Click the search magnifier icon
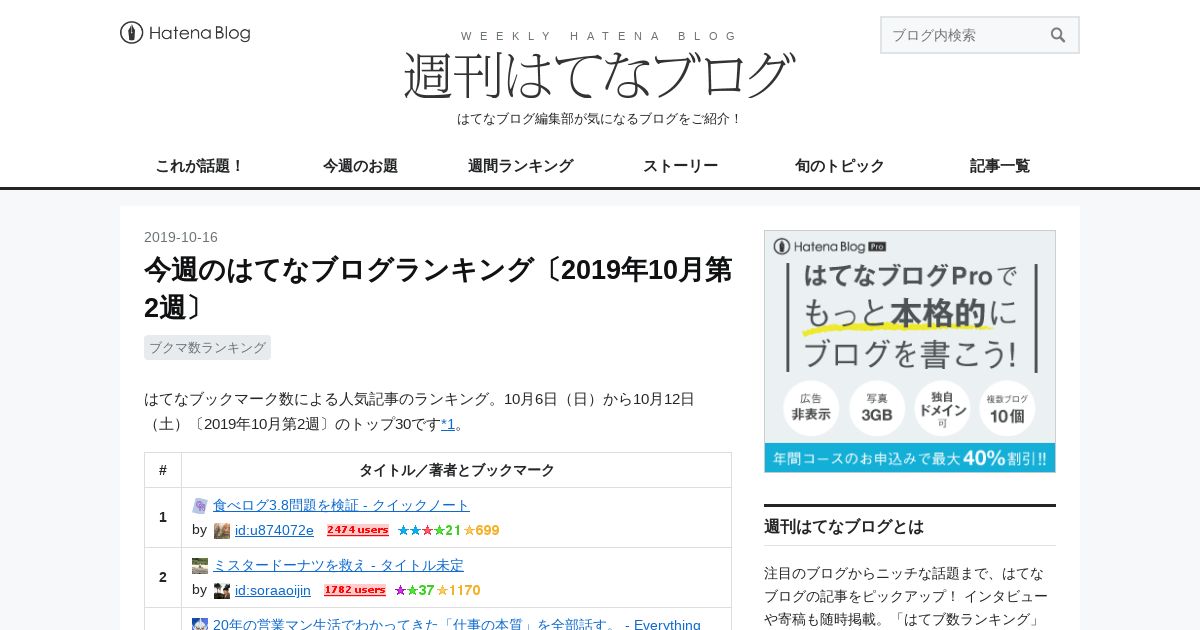This screenshot has width=1200, height=630. click(1058, 35)
